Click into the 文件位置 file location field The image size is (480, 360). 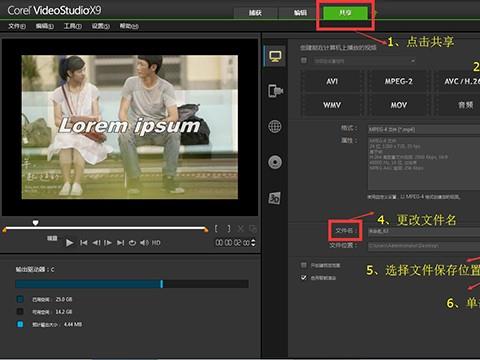coord(424,246)
